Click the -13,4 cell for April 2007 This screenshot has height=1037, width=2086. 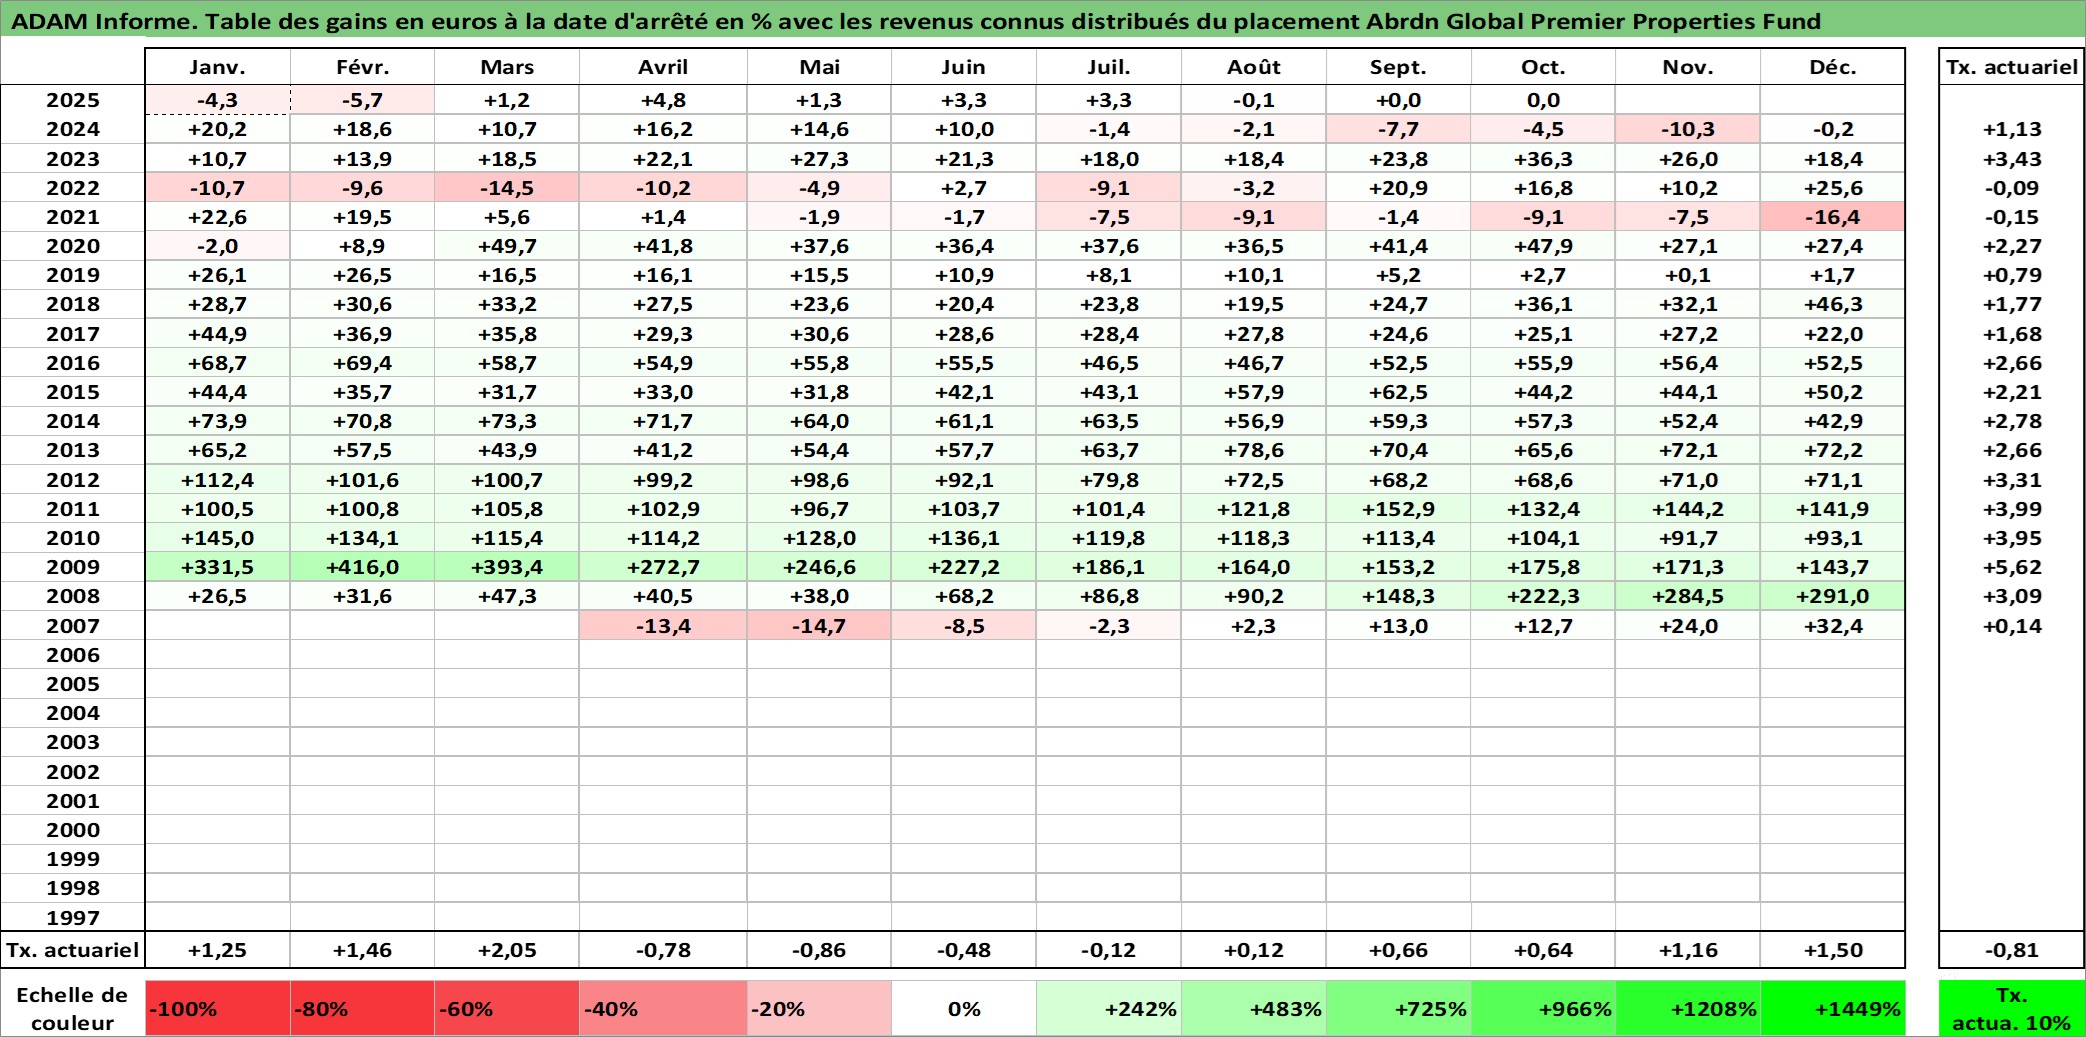click(x=663, y=626)
